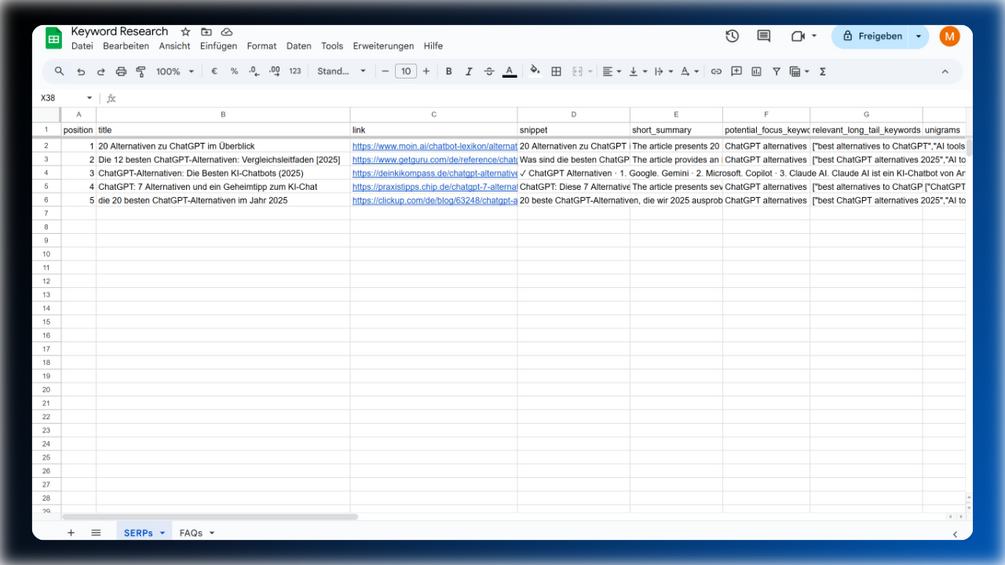Open text rotation dropdown
Image resolution: width=1005 pixels, height=565 pixels.
[689, 72]
